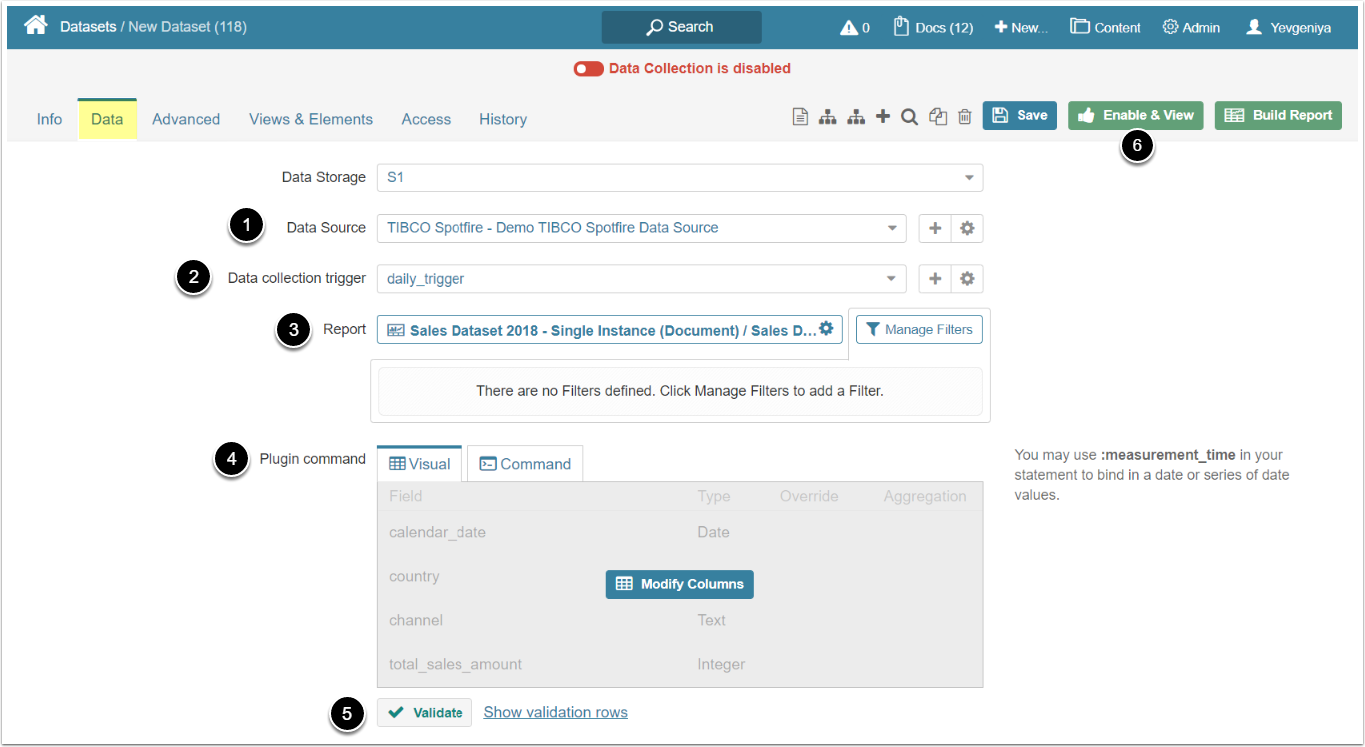Select the Data tab
This screenshot has height=747, width=1365.
pyautogui.click(x=107, y=119)
